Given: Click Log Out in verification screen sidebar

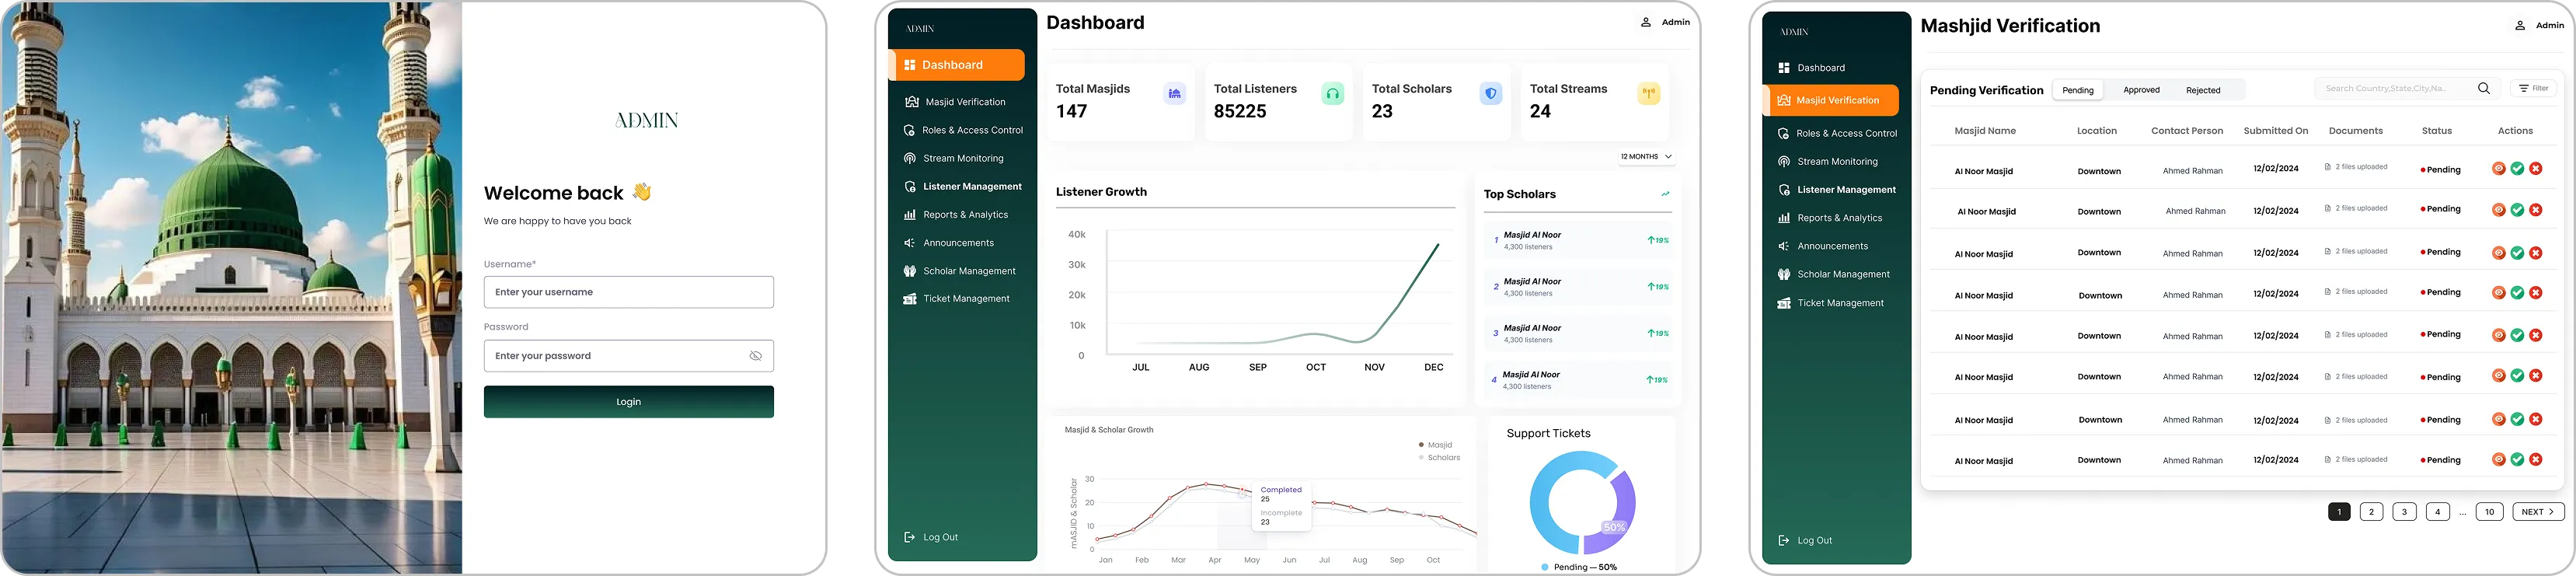Looking at the screenshot, I should (x=1805, y=540).
